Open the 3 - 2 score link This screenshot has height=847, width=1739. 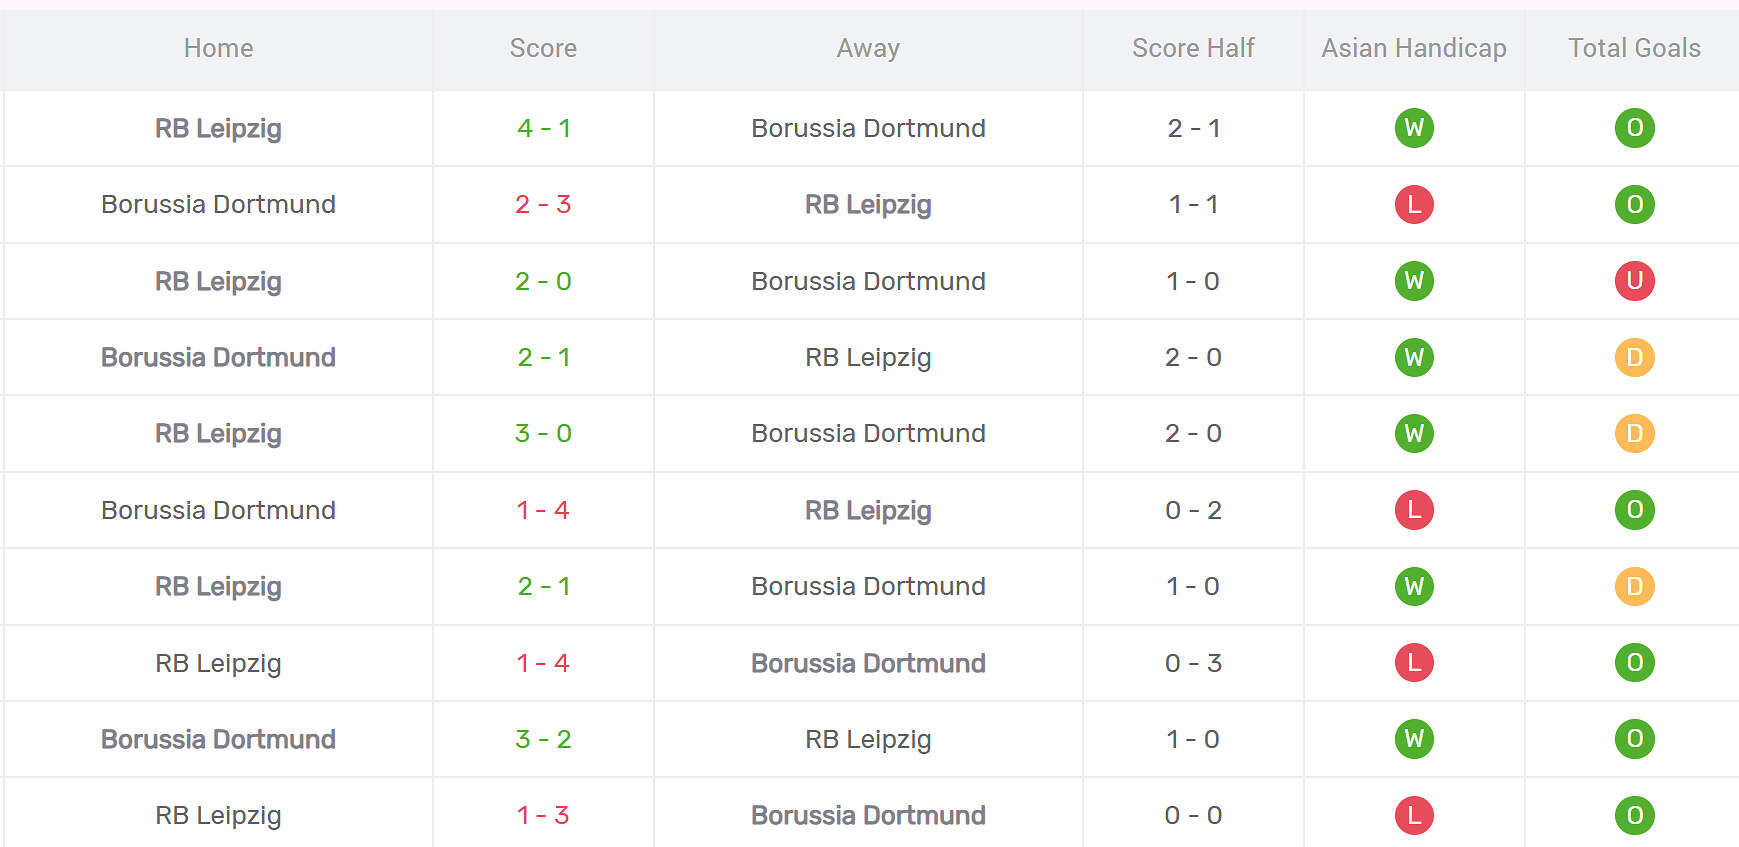pyautogui.click(x=543, y=739)
